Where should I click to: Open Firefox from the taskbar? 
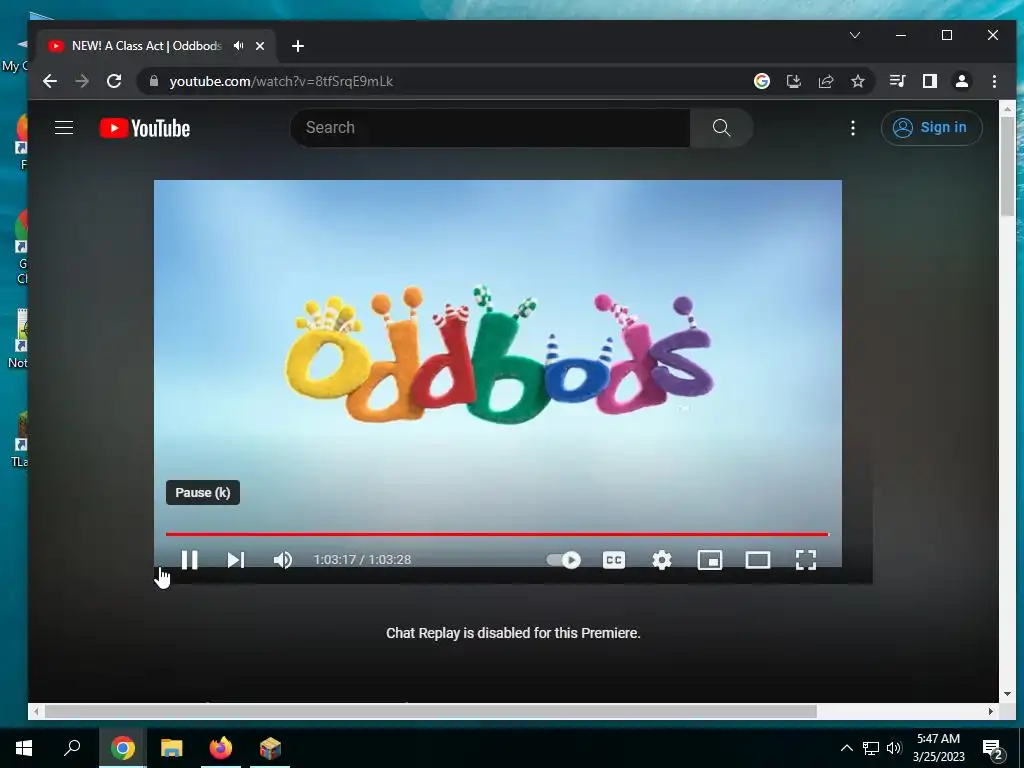[x=221, y=748]
